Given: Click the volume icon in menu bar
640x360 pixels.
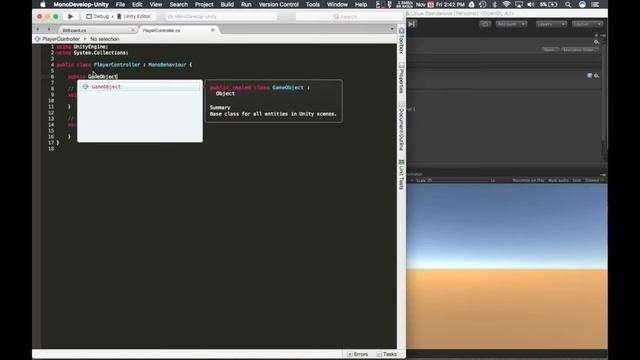Looking at the screenshot, I should pos(531,4).
